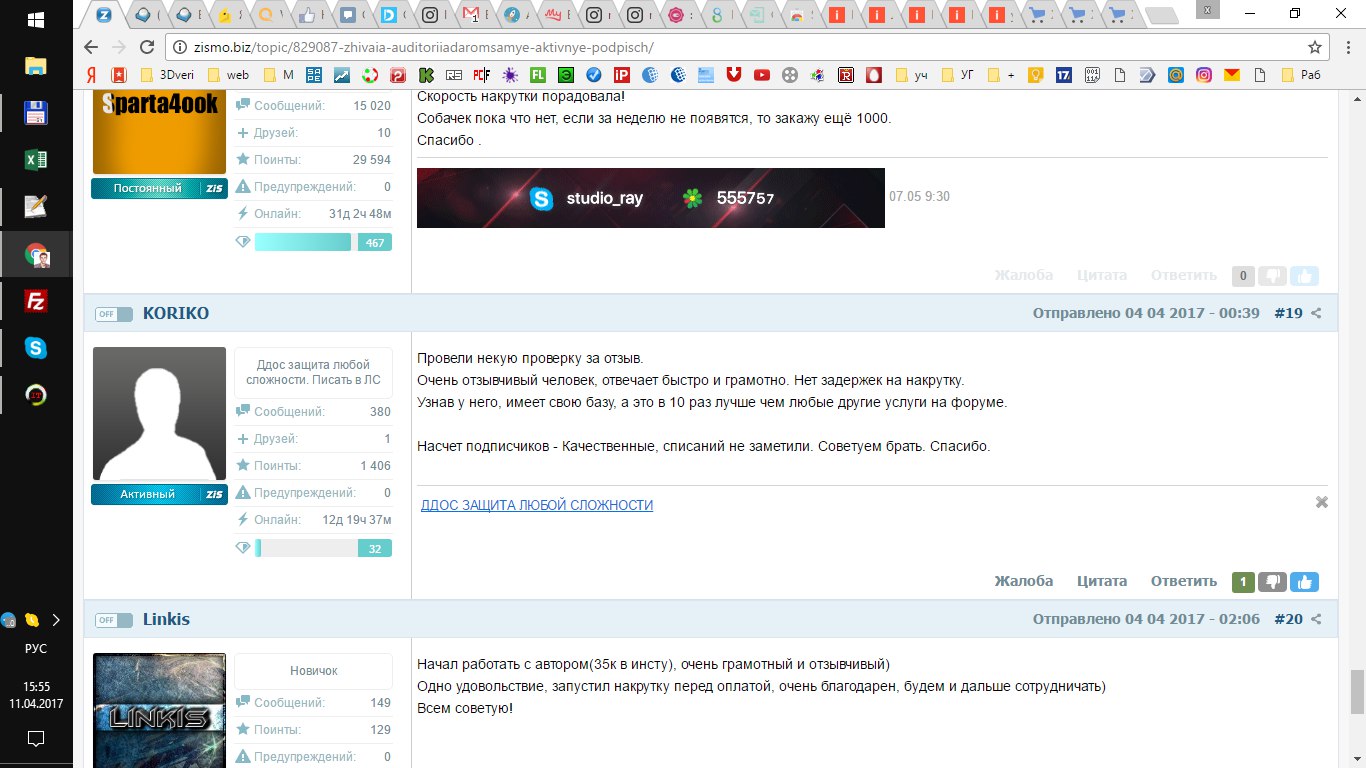Hide KORIKO's signature with the X
The width and height of the screenshot is (1366, 768).
(x=1321, y=502)
